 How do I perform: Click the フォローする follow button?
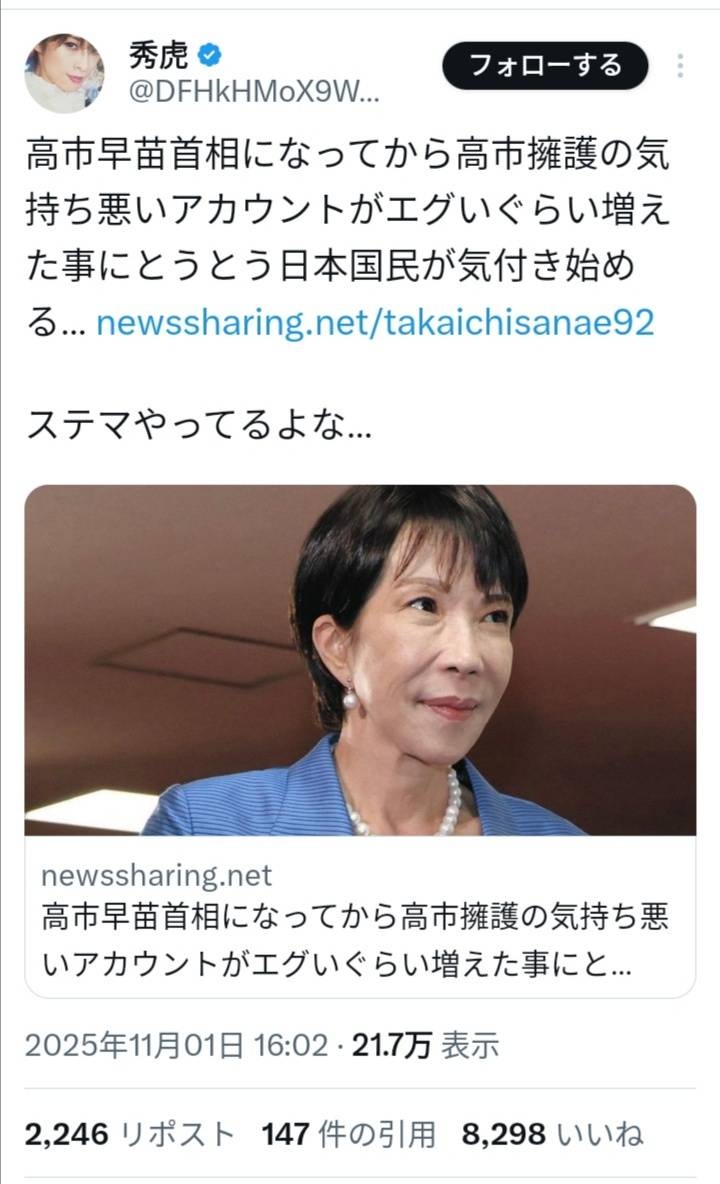(x=545, y=66)
